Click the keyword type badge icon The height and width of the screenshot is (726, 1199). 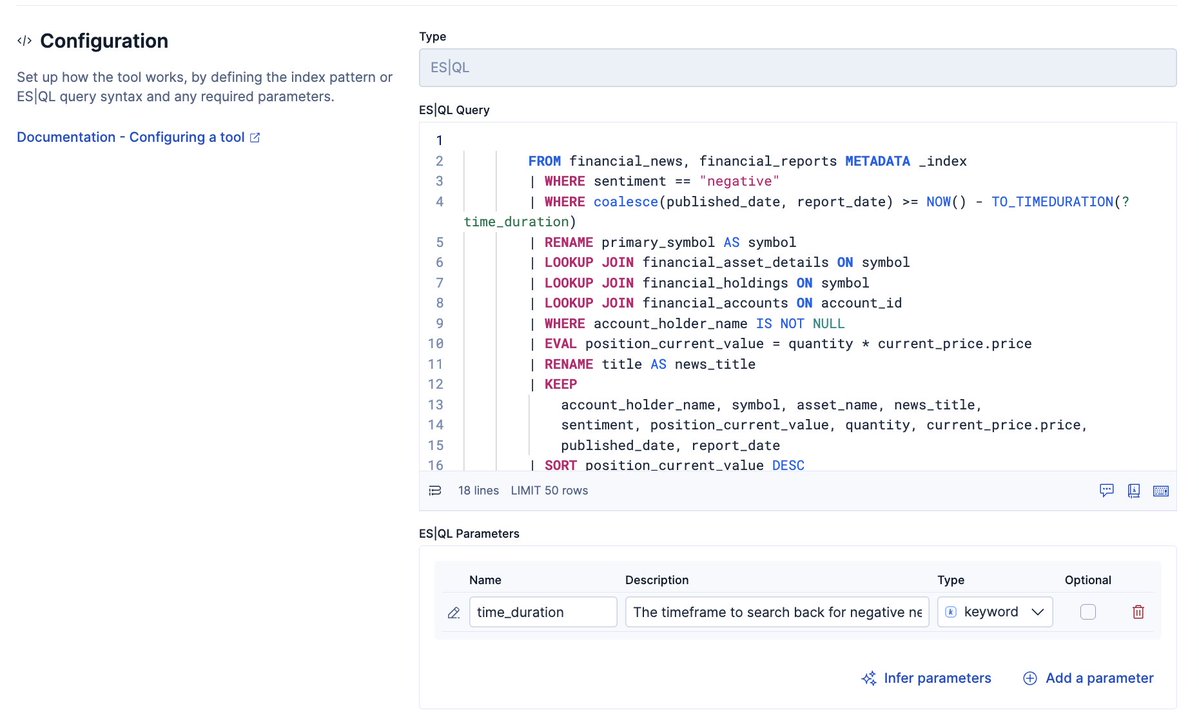[951, 612]
